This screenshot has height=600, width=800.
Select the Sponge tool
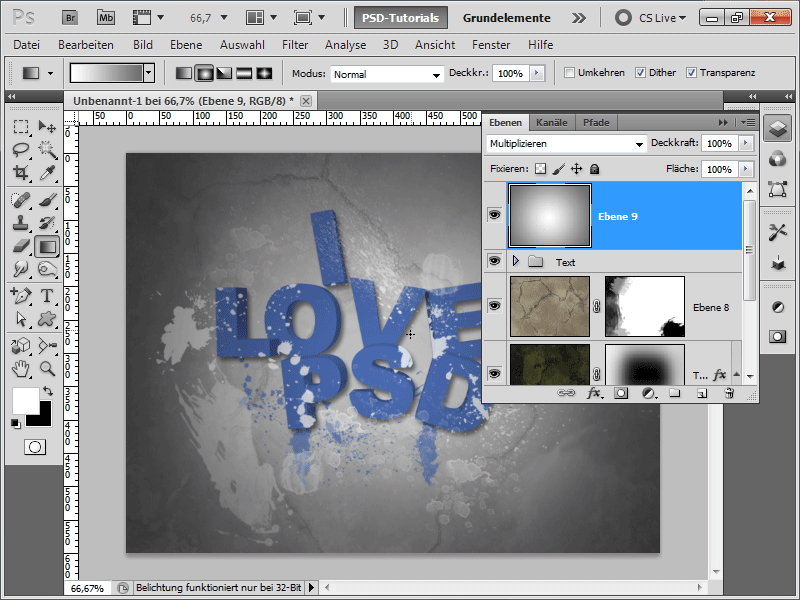coord(47,269)
